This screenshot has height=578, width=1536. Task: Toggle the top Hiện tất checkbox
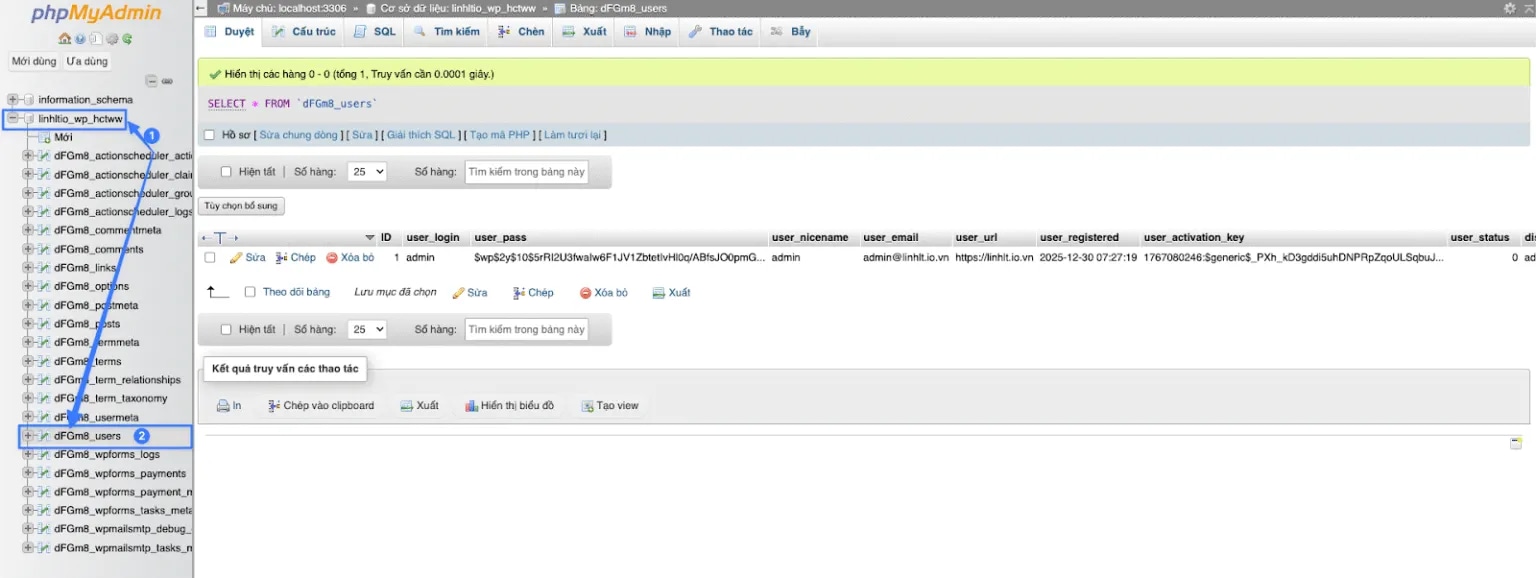coord(226,172)
